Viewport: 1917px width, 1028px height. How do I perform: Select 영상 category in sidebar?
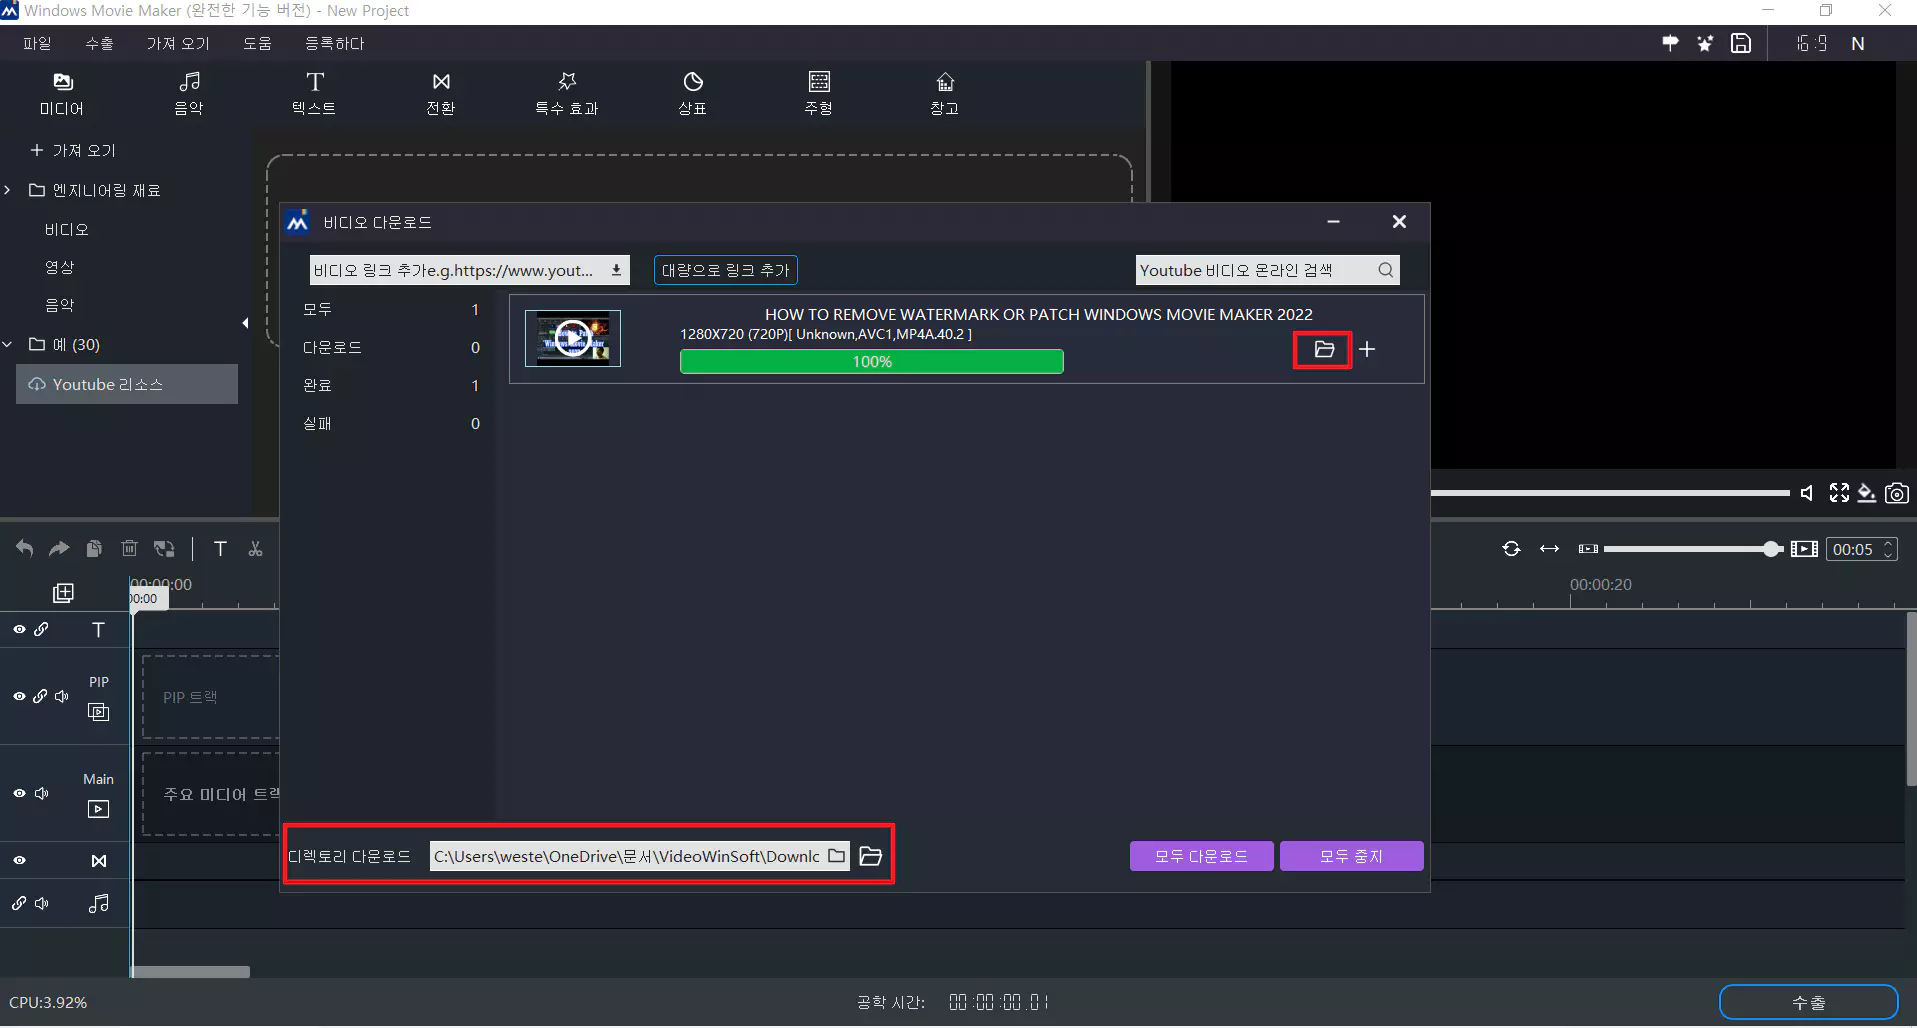(59, 267)
